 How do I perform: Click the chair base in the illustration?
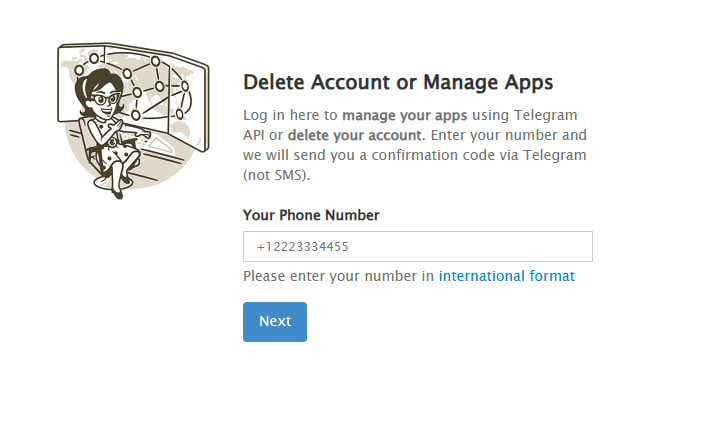[112, 183]
